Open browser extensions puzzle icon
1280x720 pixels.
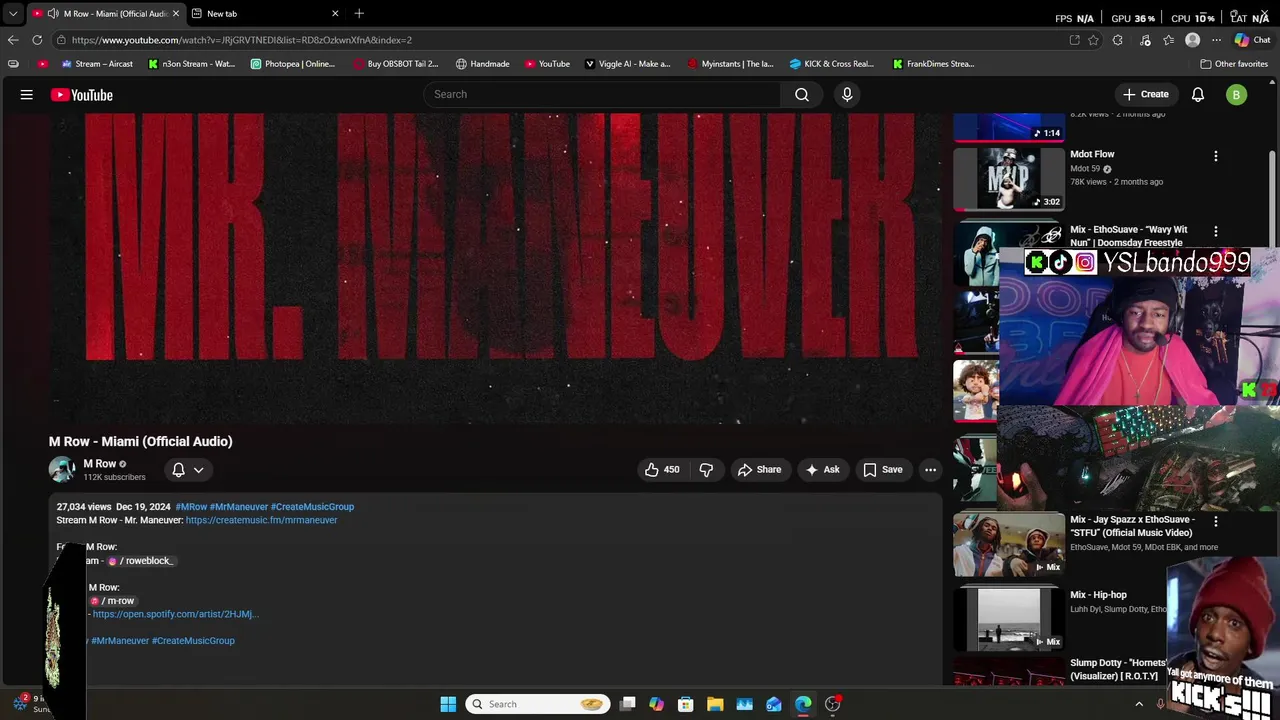(x=1118, y=40)
